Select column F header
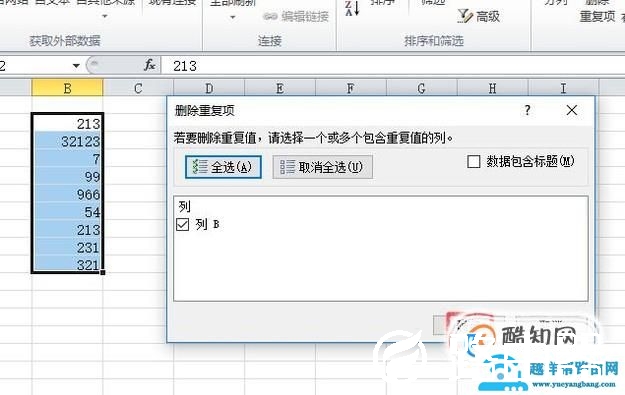The height and width of the screenshot is (395, 625). 350,88
